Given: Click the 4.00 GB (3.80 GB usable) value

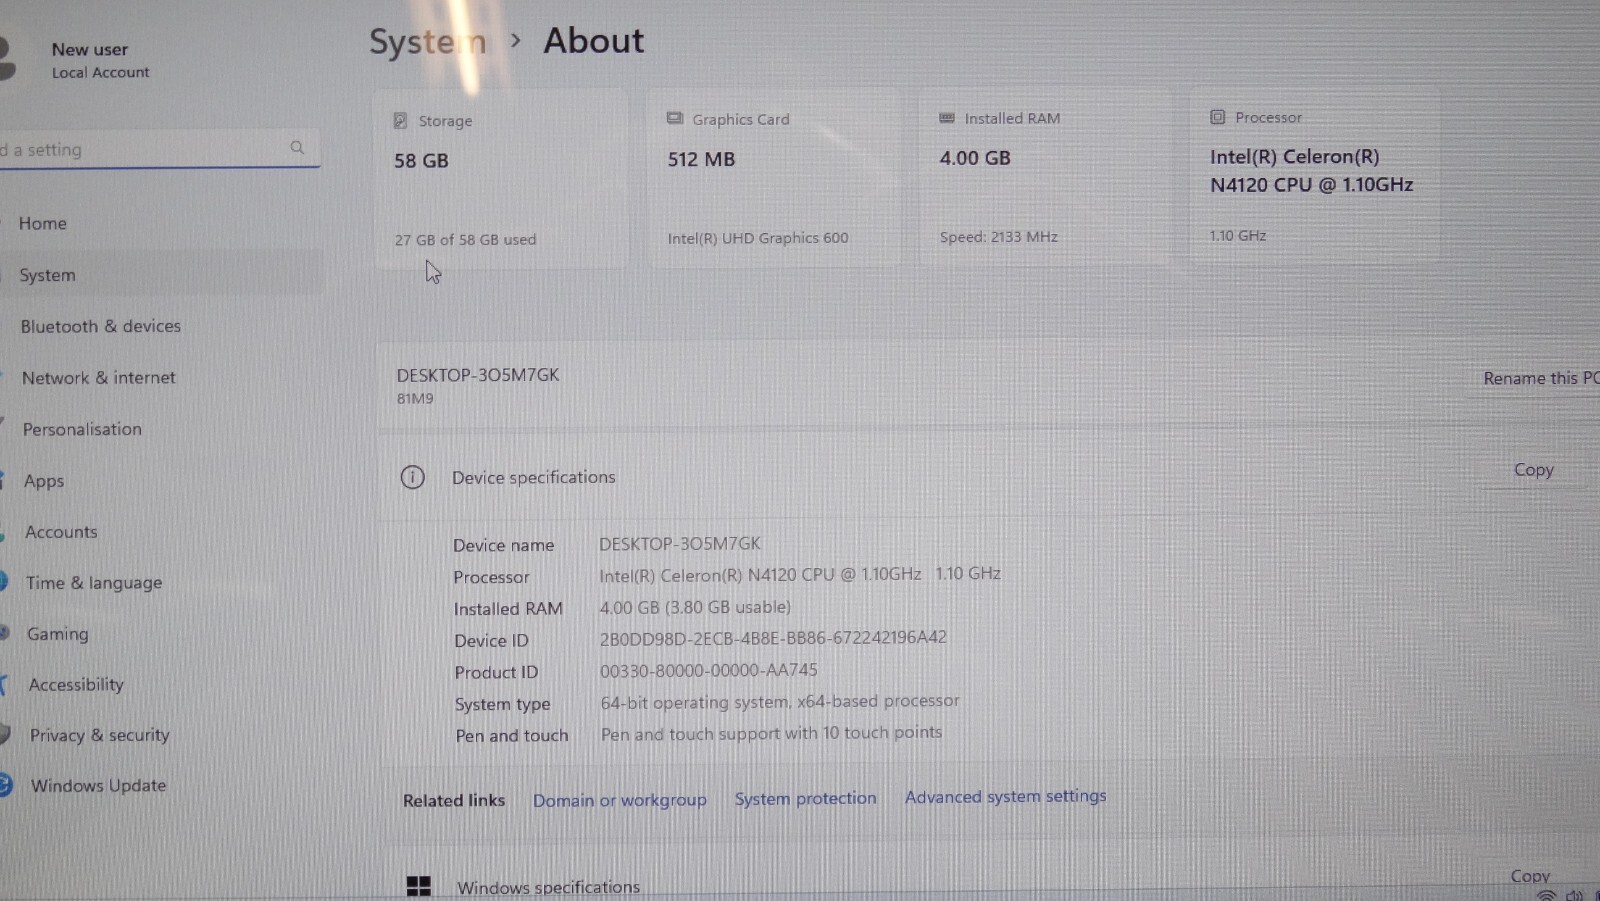Looking at the screenshot, I should 695,607.
